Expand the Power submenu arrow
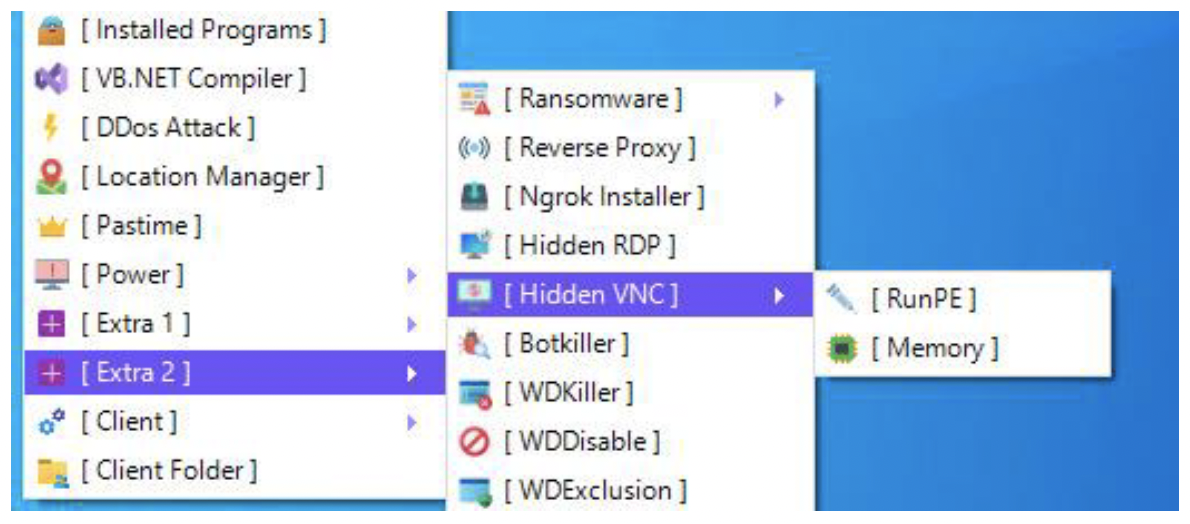Screen dimensions: 1190x524 tap(412, 276)
